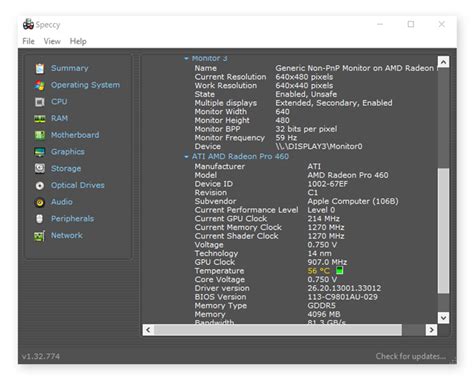Click the Multiple displays row label

(x=226, y=103)
